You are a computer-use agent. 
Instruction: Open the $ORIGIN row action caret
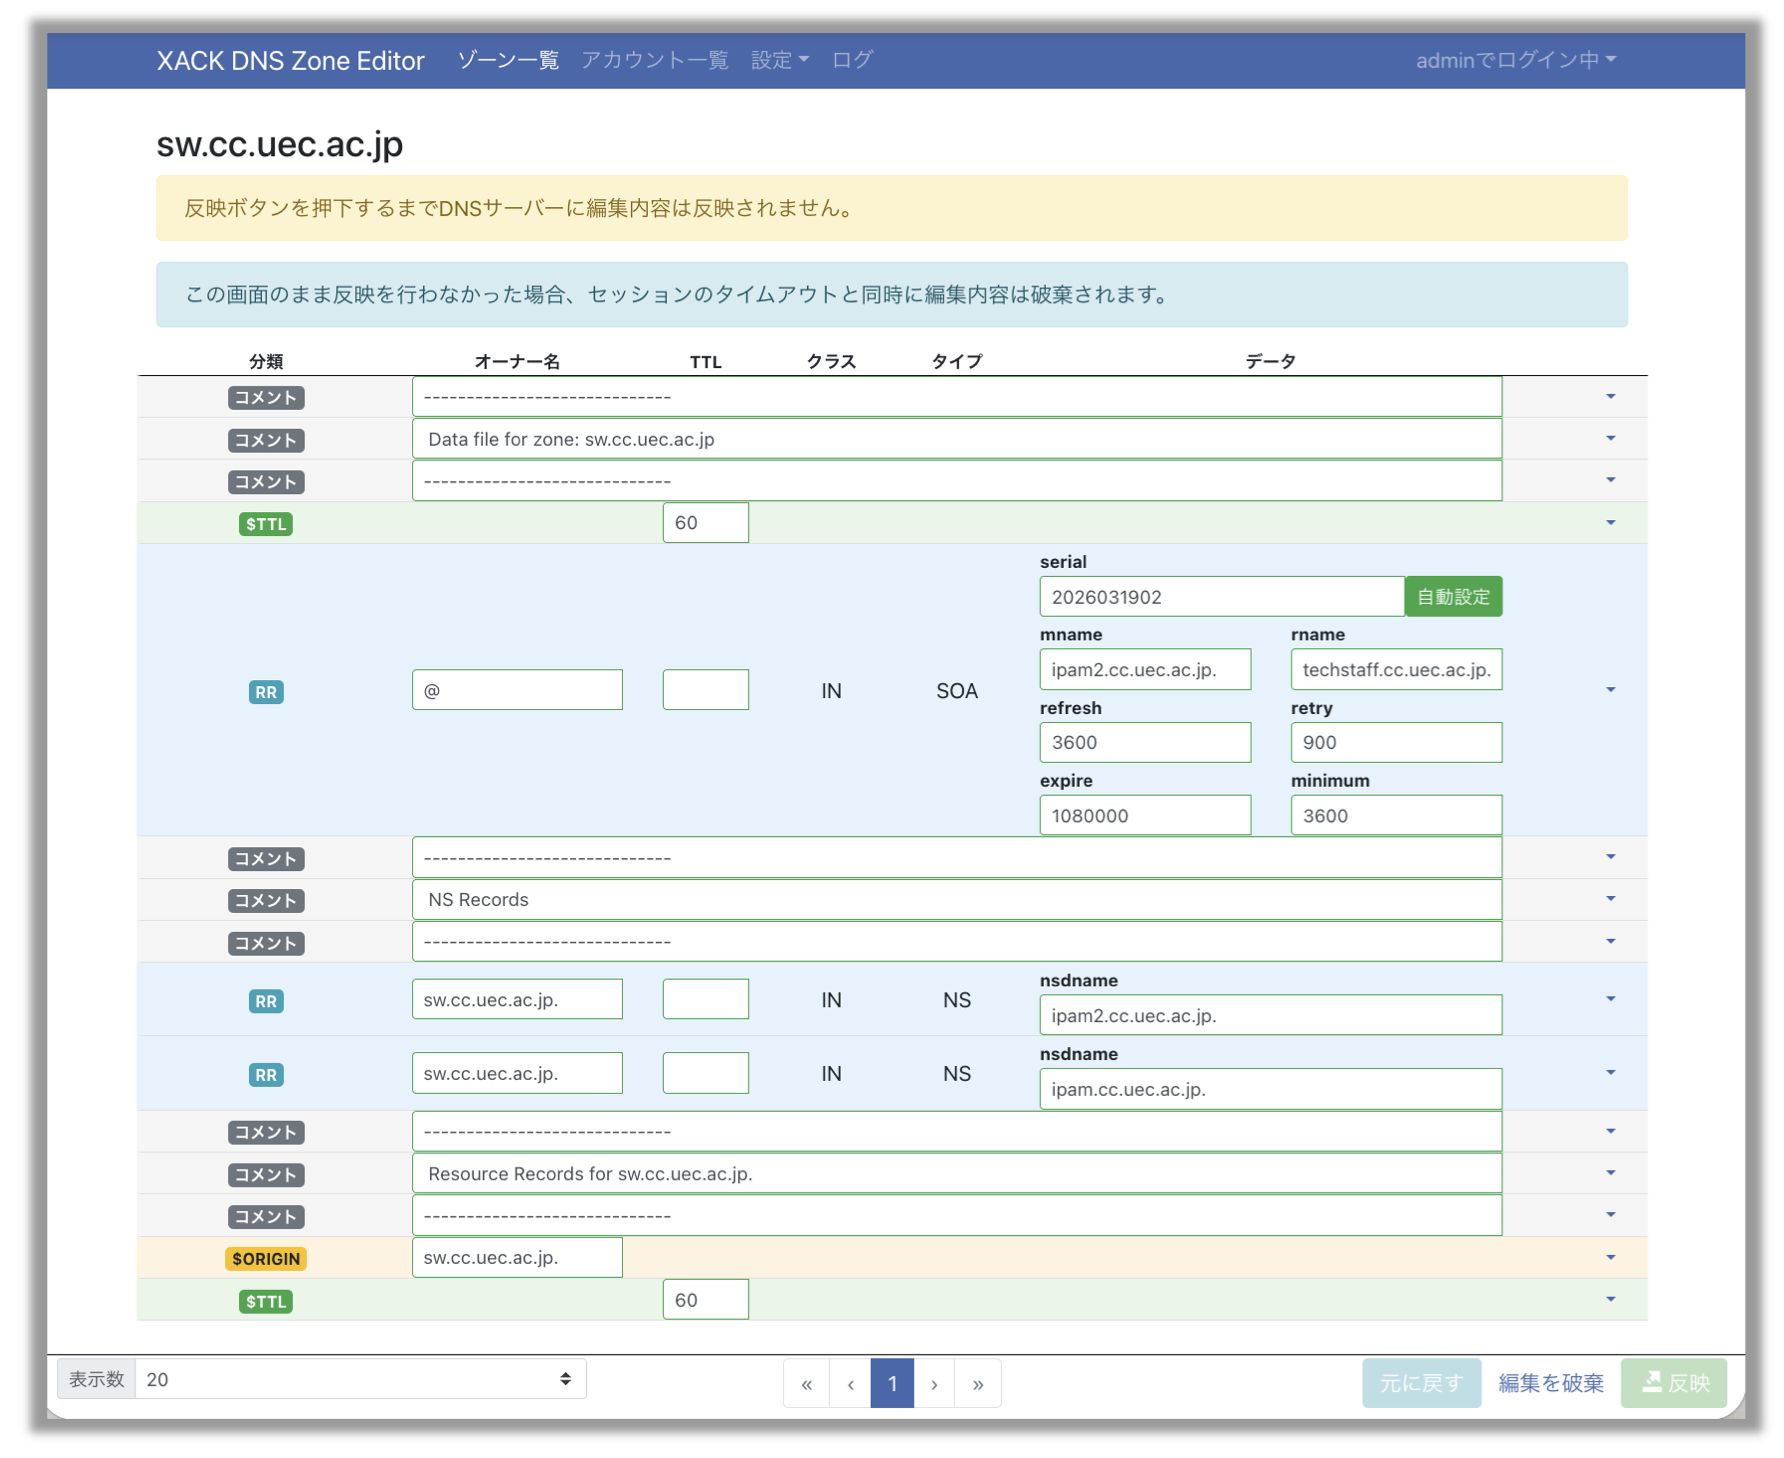(1610, 1258)
